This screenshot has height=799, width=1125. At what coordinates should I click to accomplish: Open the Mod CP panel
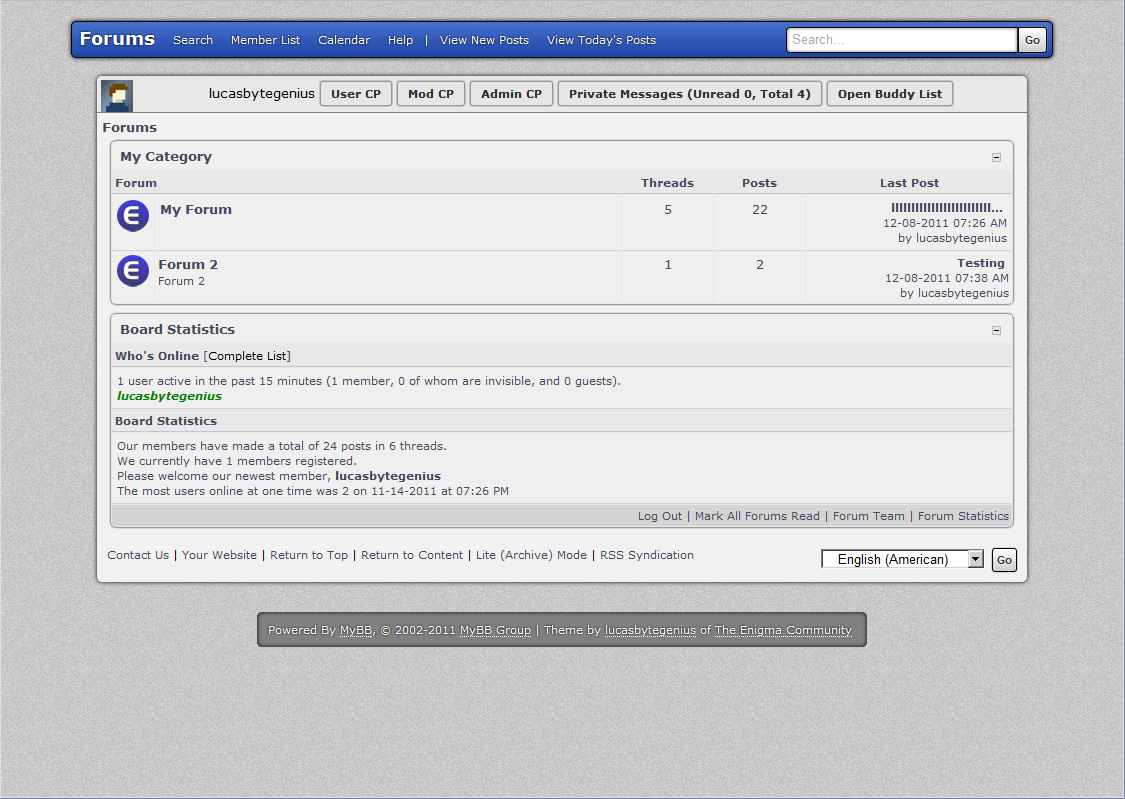coord(431,94)
